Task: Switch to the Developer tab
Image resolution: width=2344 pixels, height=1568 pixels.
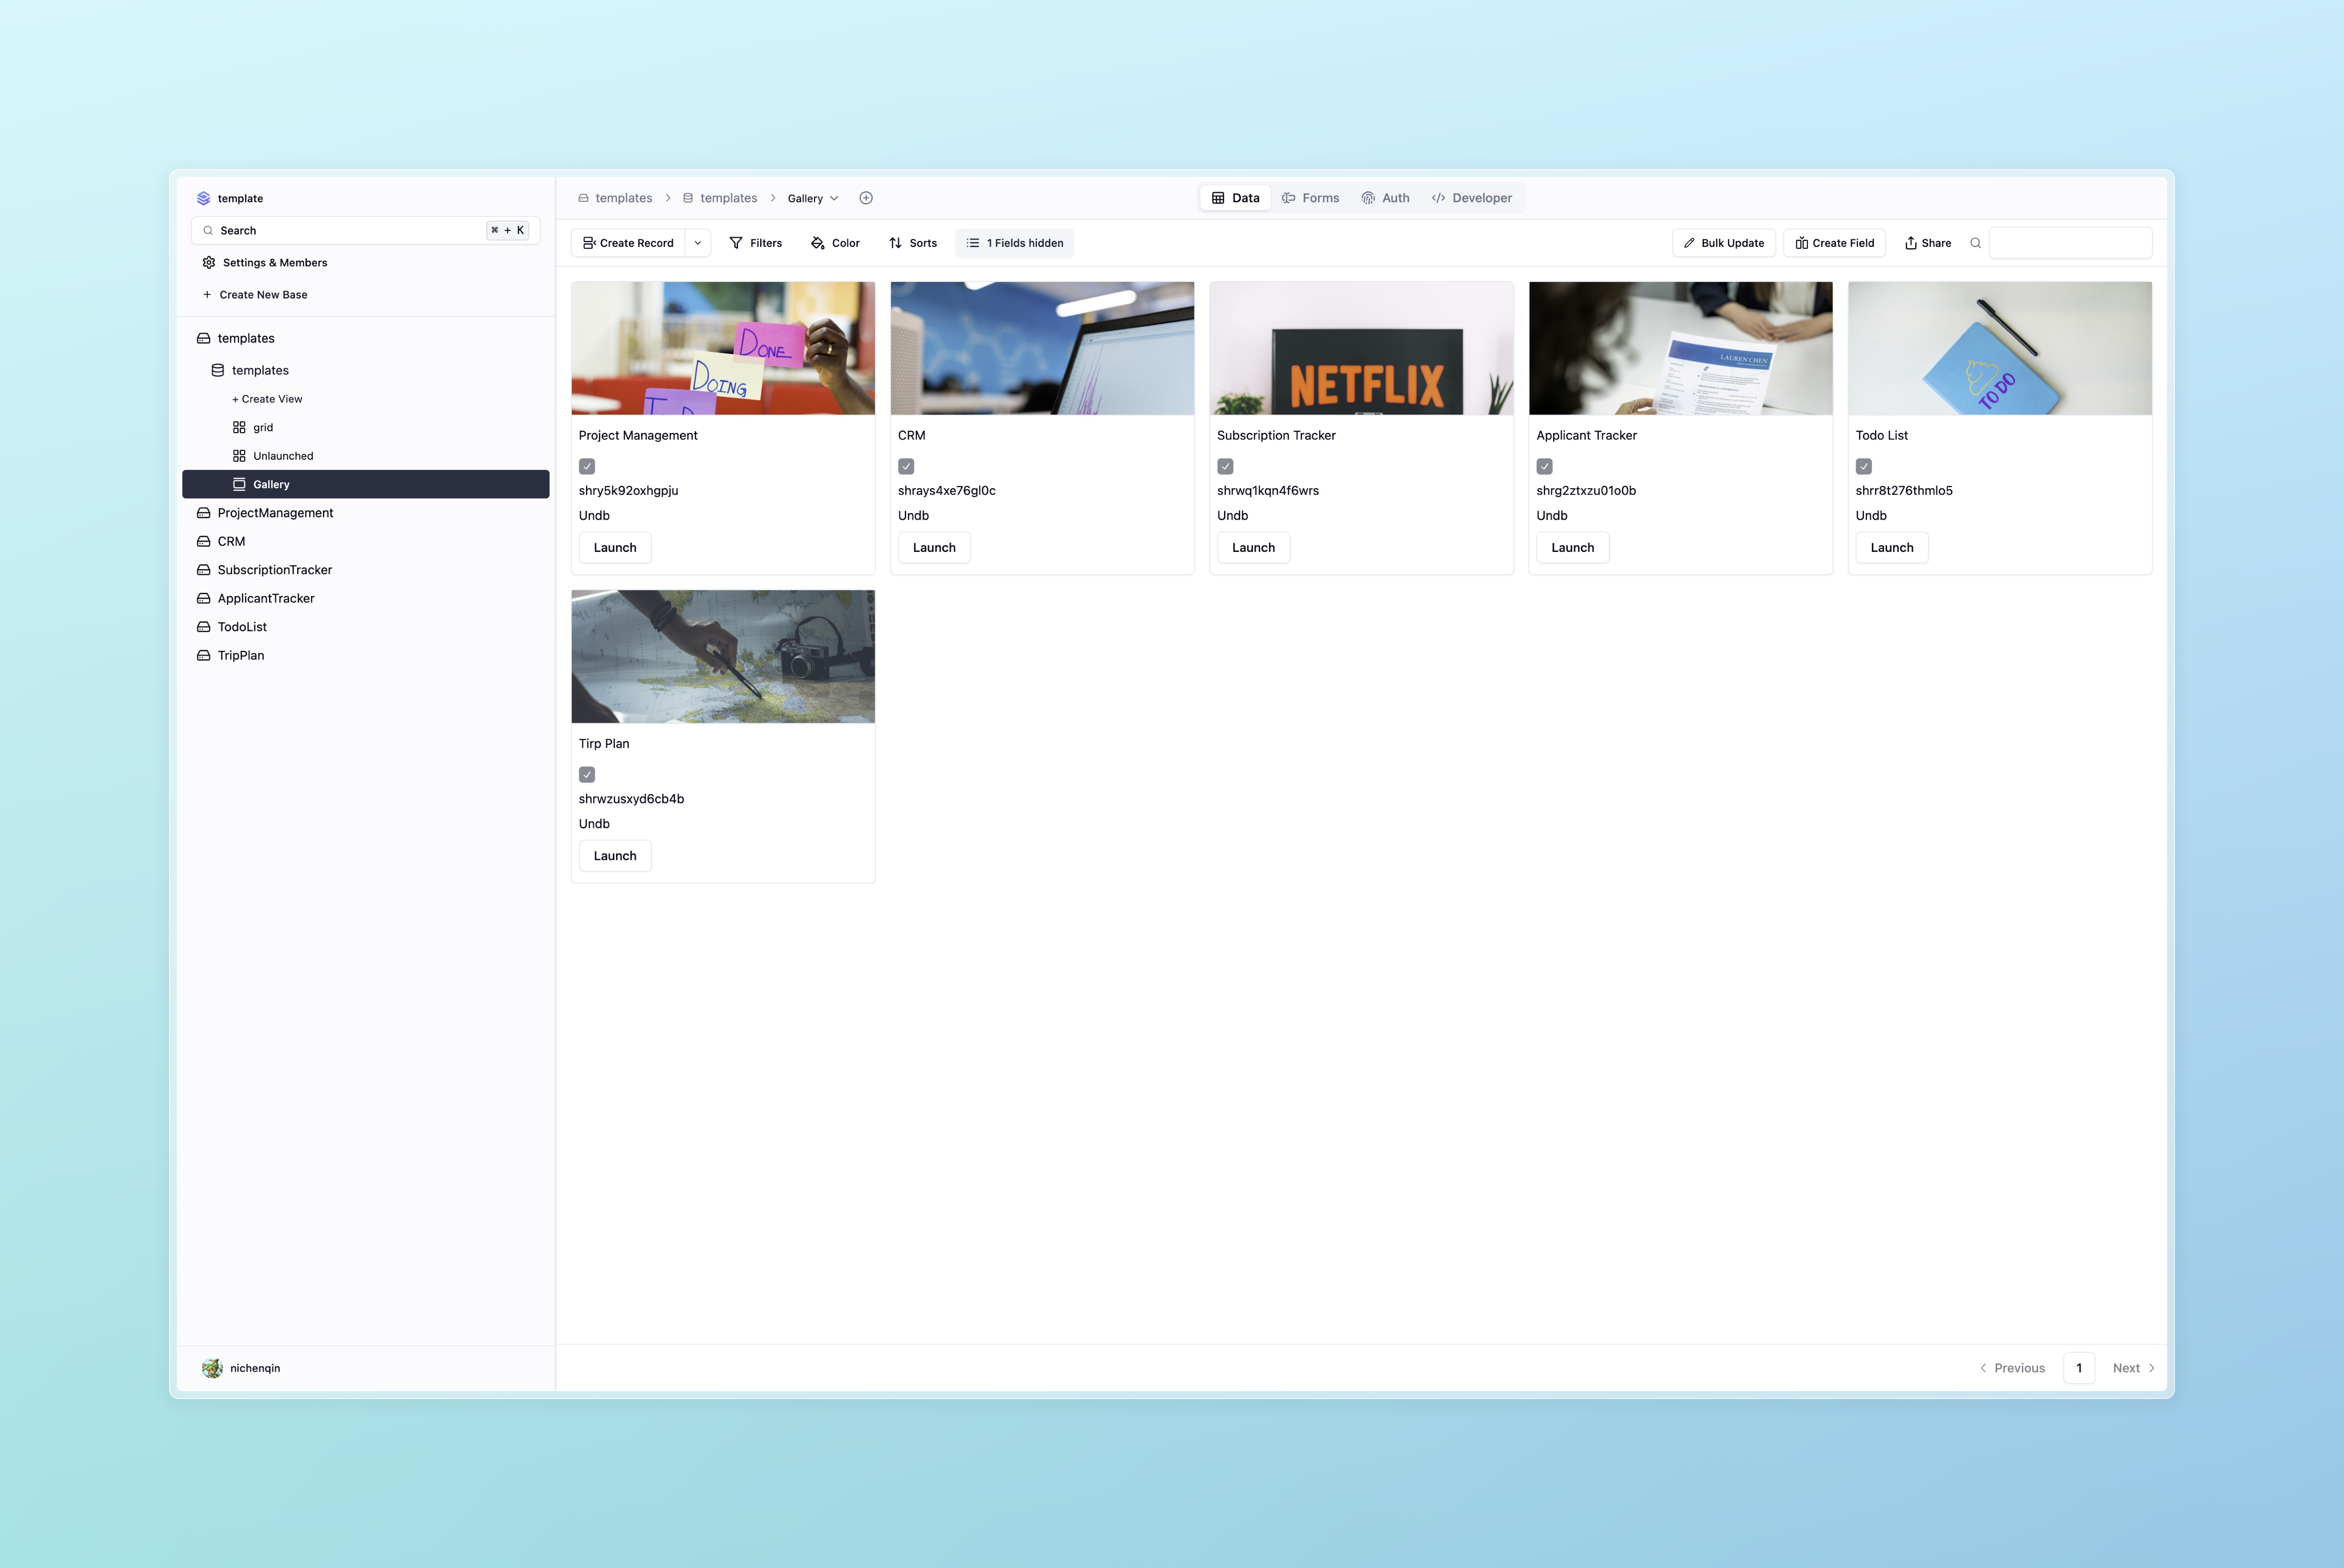Action: (x=1471, y=198)
